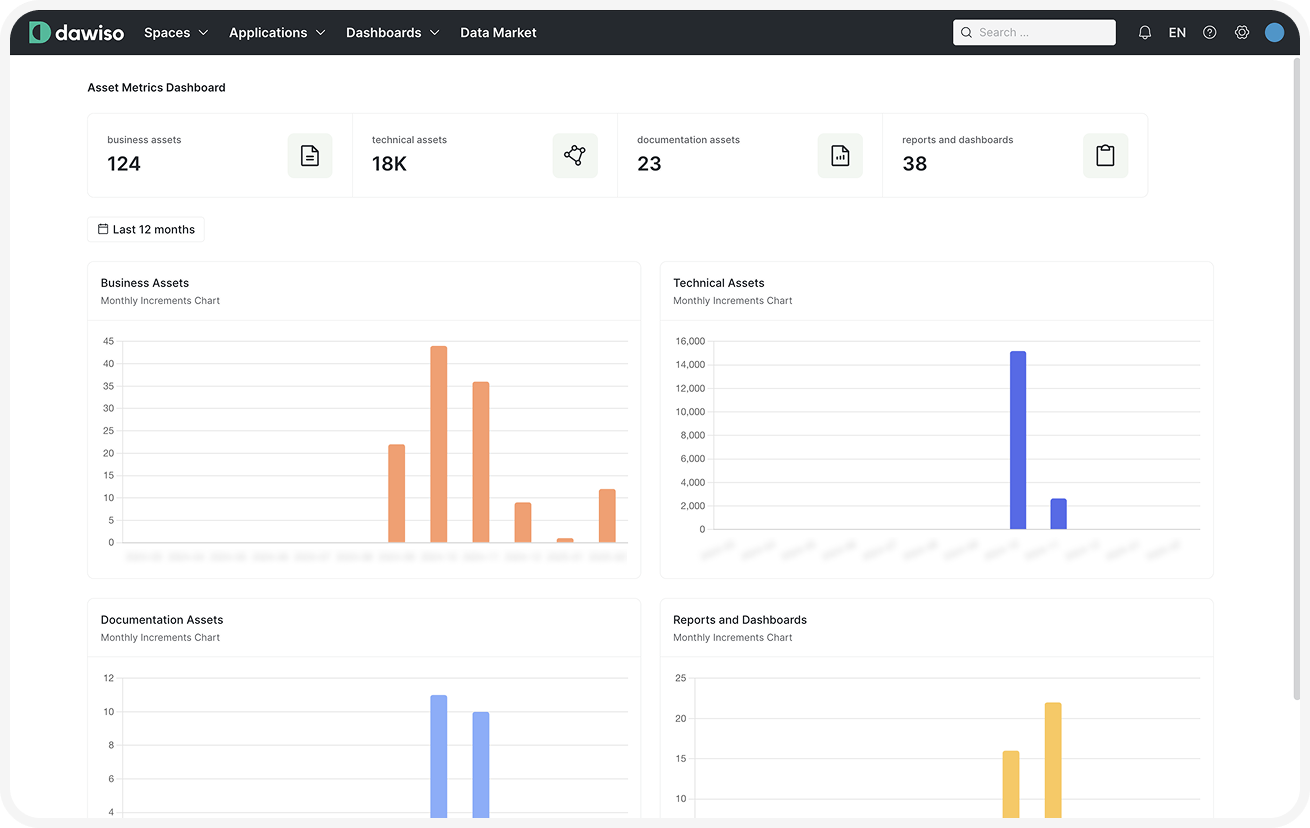Click the chart-file icon on documentation assets card
The width and height of the screenshot is (1310, 828).
point(839,156)
